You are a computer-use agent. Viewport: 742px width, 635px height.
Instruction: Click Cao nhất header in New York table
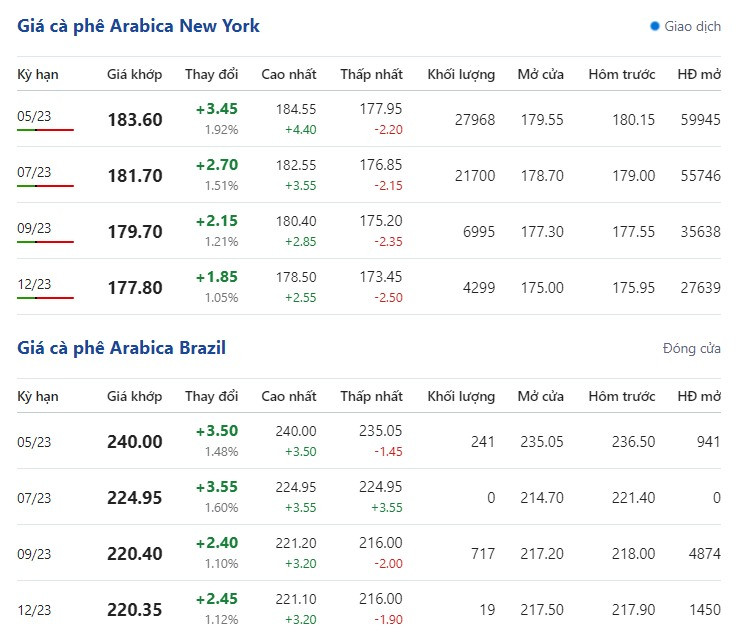(x=288, y=75)
